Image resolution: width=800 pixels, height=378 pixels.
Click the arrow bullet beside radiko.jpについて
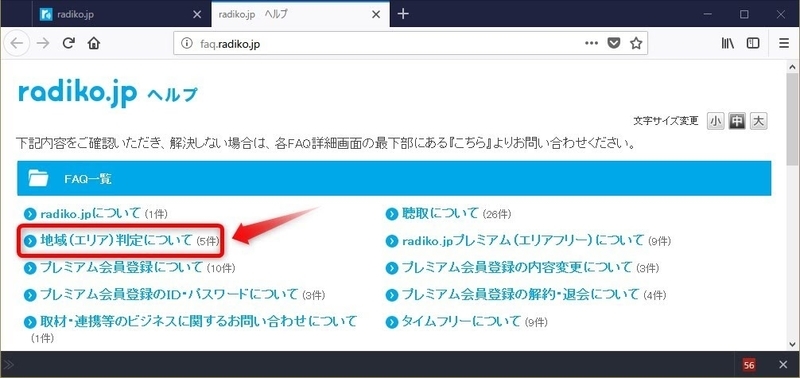[x=31, y=214]
